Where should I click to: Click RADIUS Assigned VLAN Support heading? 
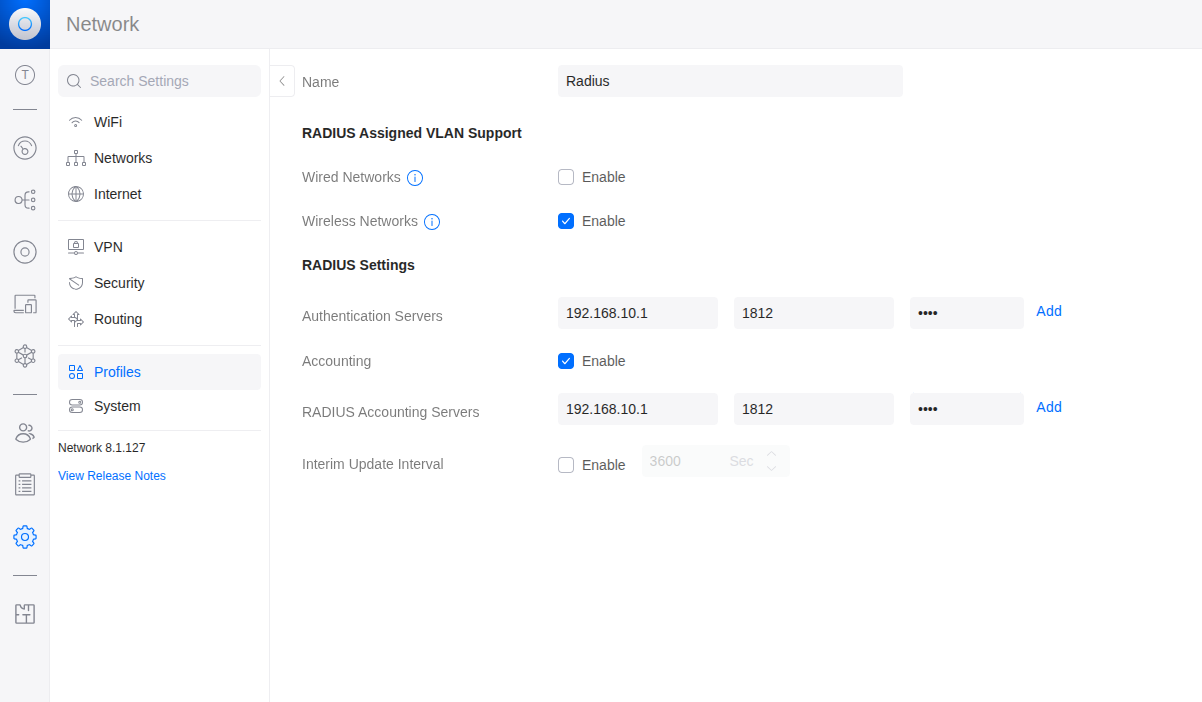412,133
